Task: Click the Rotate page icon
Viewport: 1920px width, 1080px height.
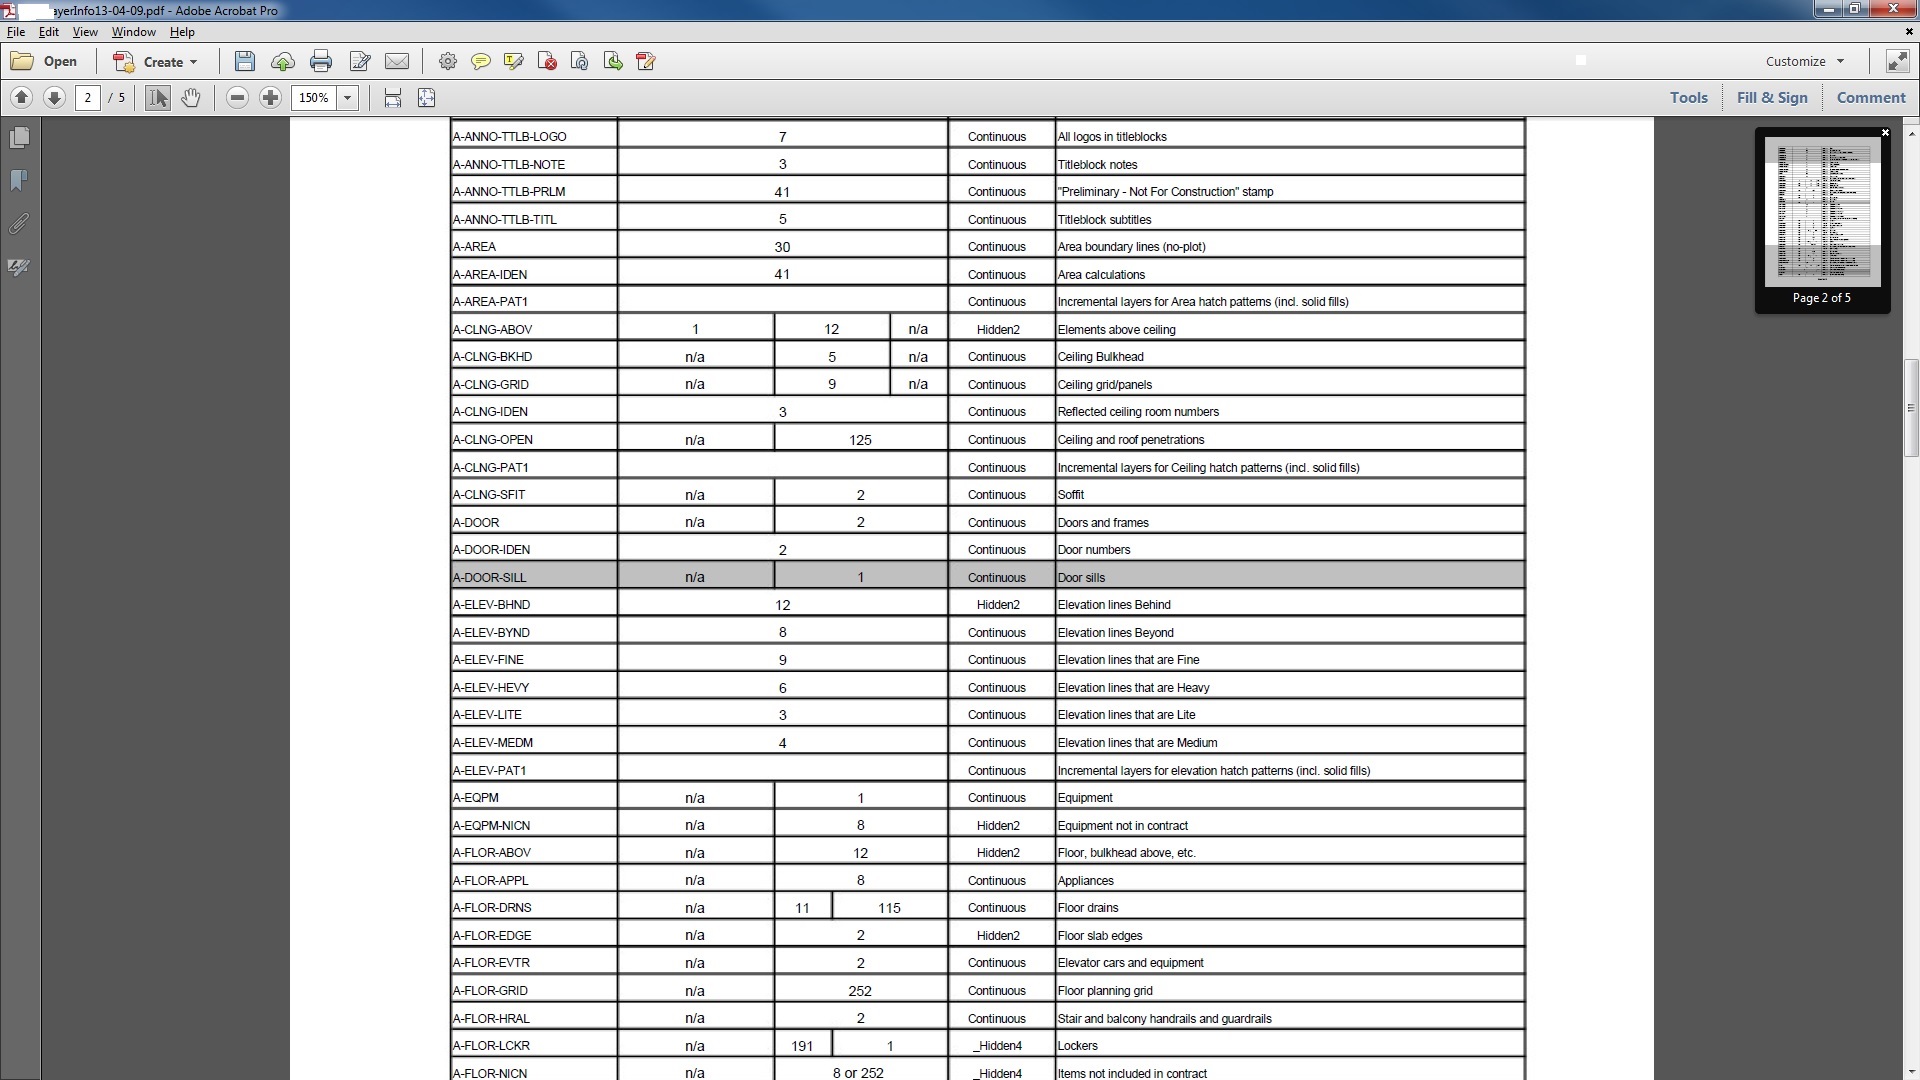Action: [x=580, y=62]
